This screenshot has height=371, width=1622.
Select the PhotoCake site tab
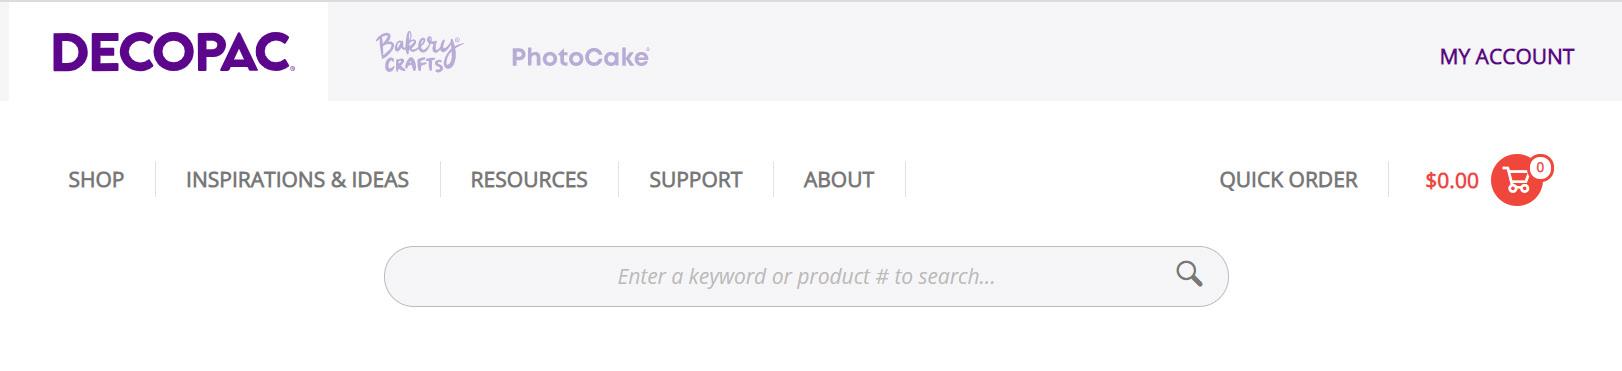(x=580, y=57)
